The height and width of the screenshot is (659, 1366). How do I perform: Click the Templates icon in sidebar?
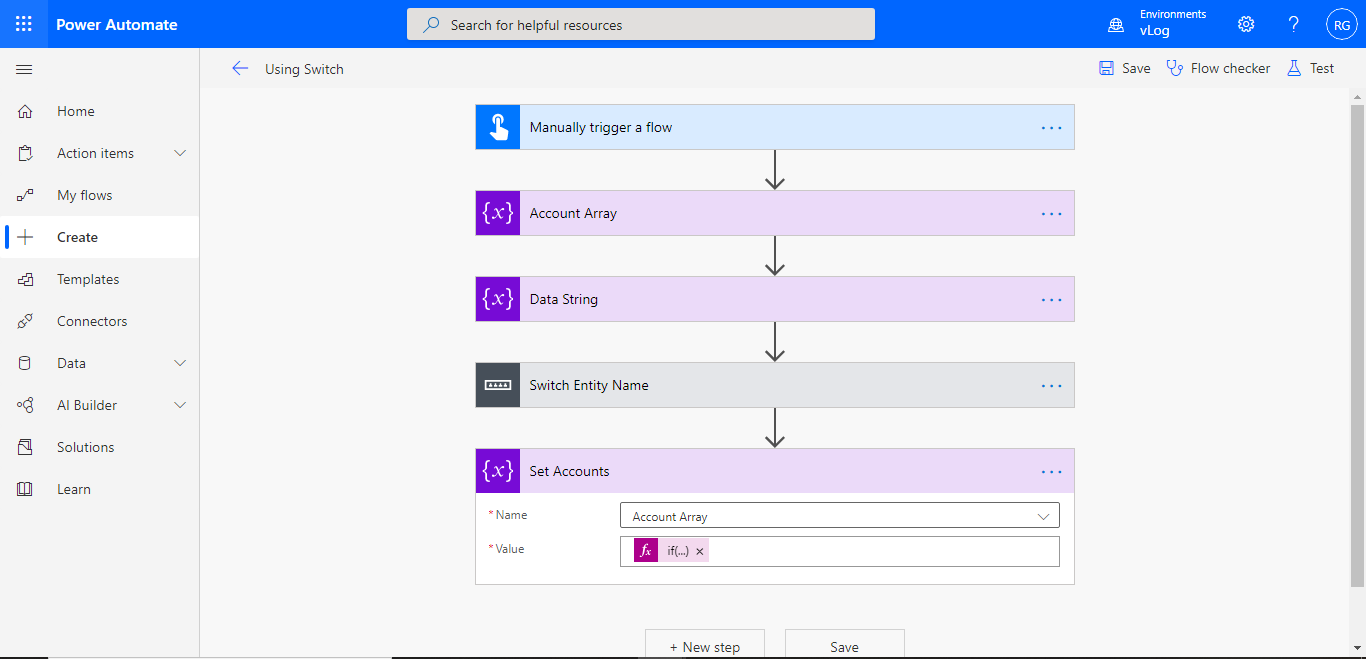pyautogui.click(x=25, y=279)
